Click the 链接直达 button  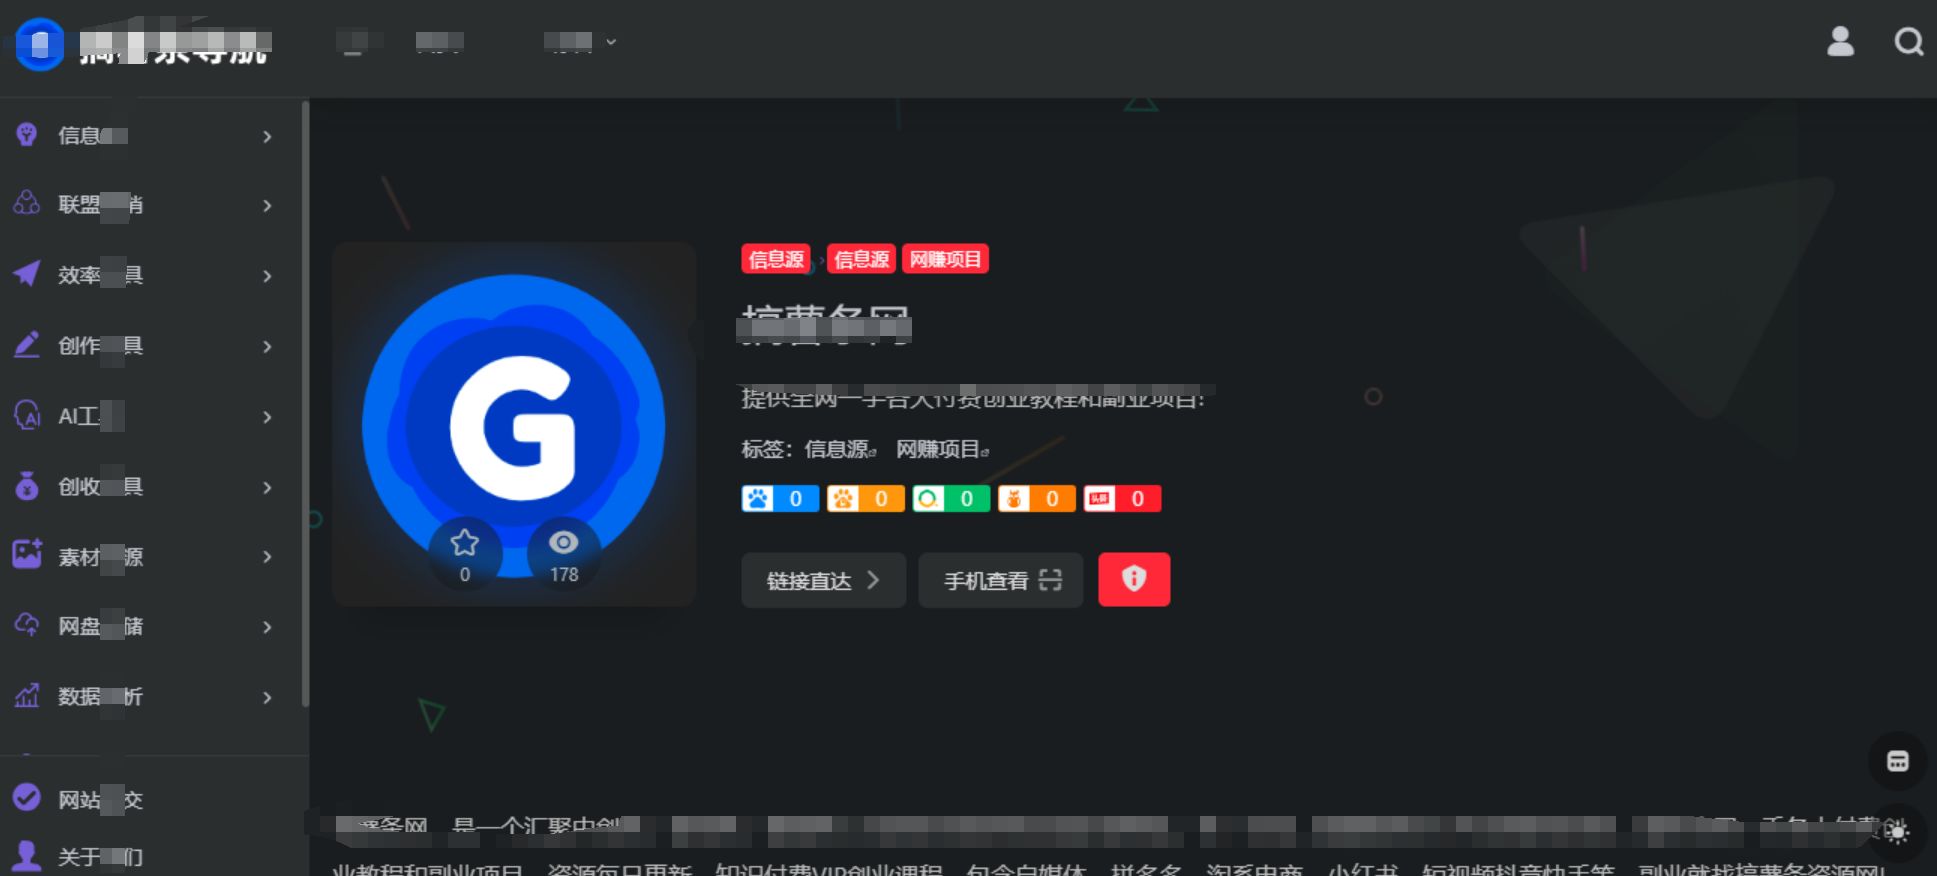coord(823,580)
